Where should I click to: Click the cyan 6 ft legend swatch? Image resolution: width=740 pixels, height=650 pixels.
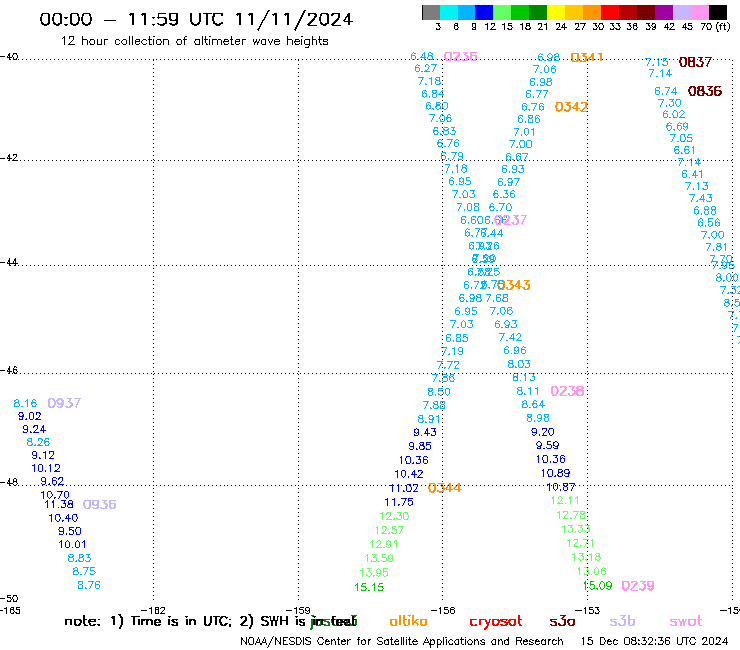[449, 12]
